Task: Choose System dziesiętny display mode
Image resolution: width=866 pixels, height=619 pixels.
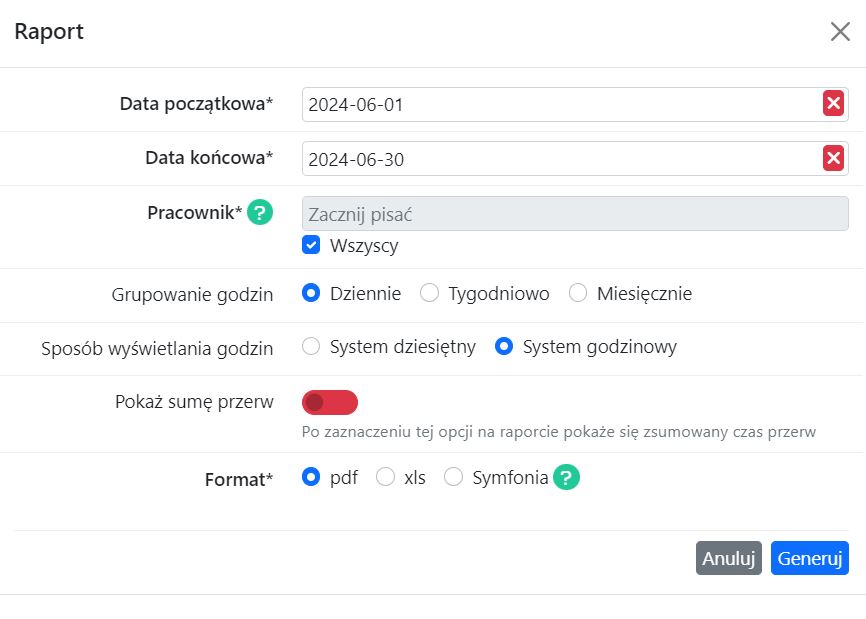Action: (311, 348)
